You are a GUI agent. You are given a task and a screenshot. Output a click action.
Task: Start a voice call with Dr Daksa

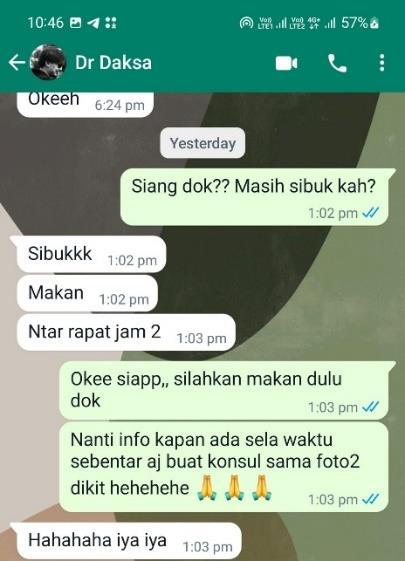337,63
